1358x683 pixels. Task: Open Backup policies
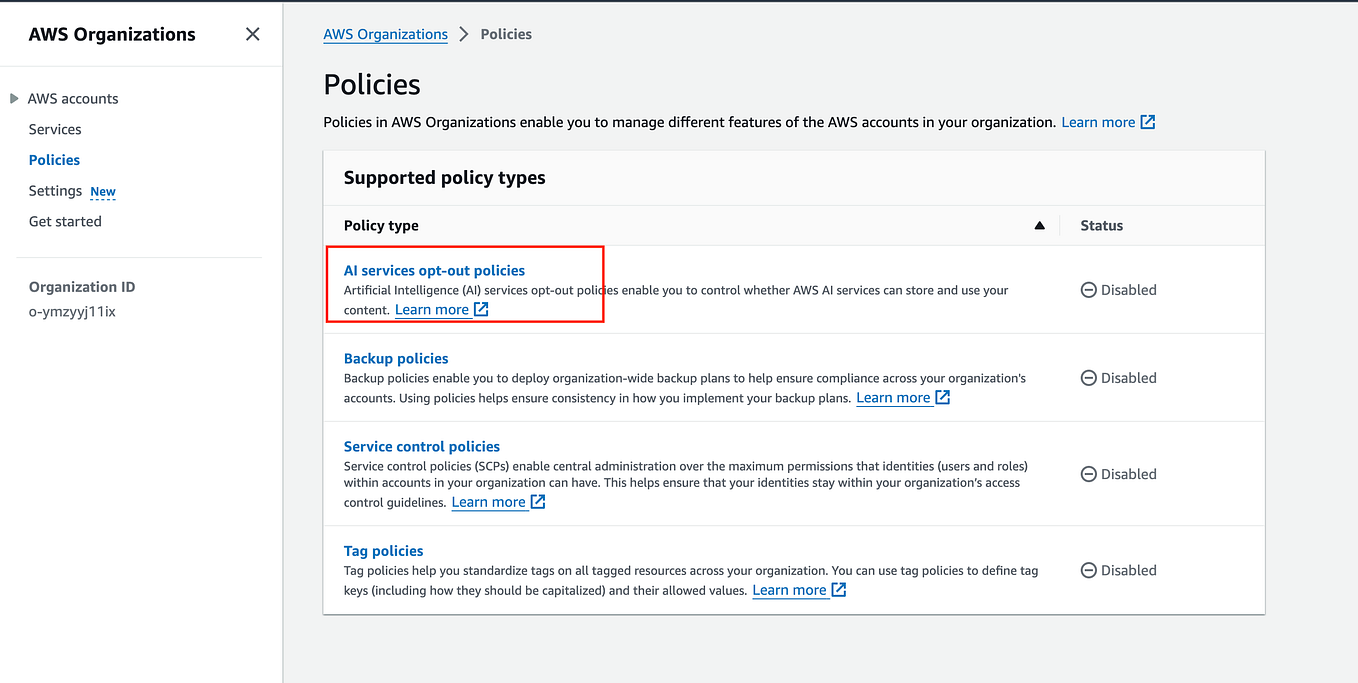point(396,358)
